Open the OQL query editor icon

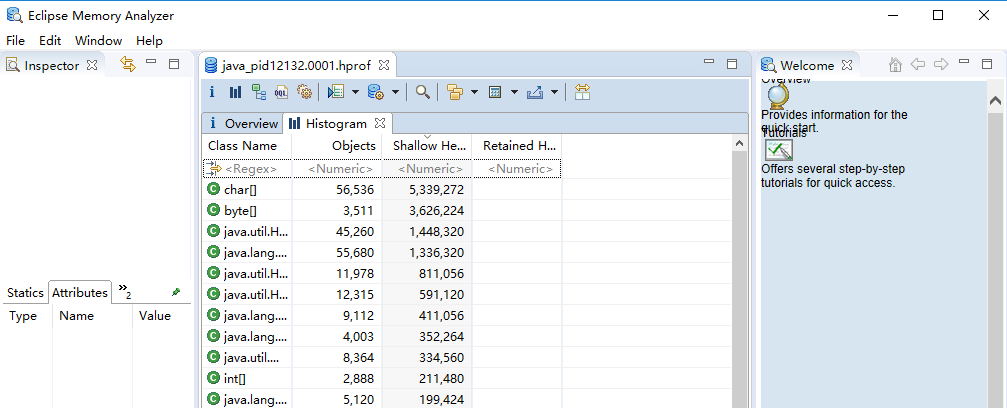click(x=281, y=92)
